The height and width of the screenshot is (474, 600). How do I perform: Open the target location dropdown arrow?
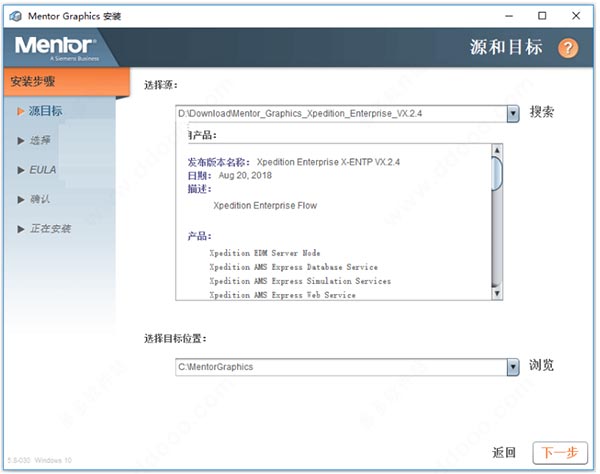(x=513, y=367)
